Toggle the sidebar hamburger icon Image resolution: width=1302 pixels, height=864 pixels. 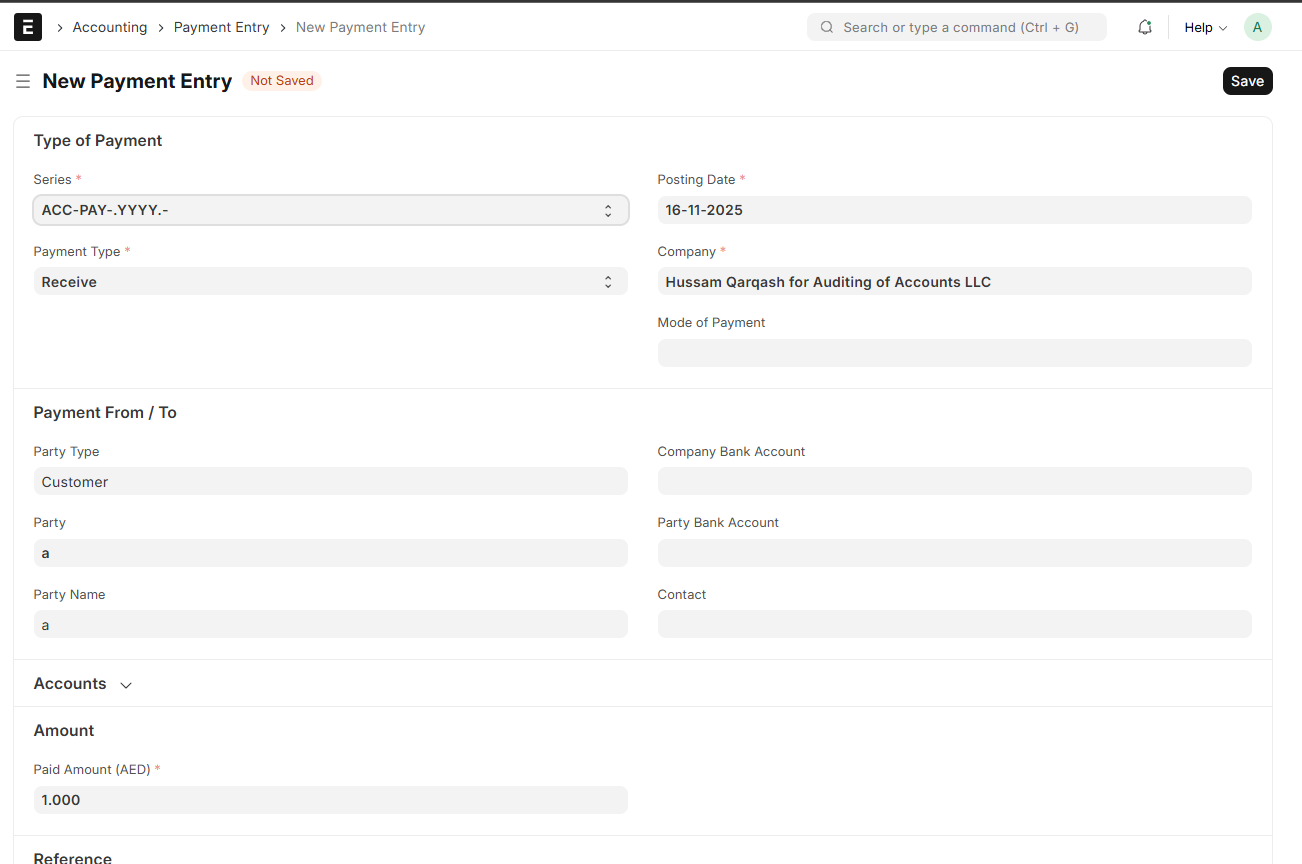point(23,81)
